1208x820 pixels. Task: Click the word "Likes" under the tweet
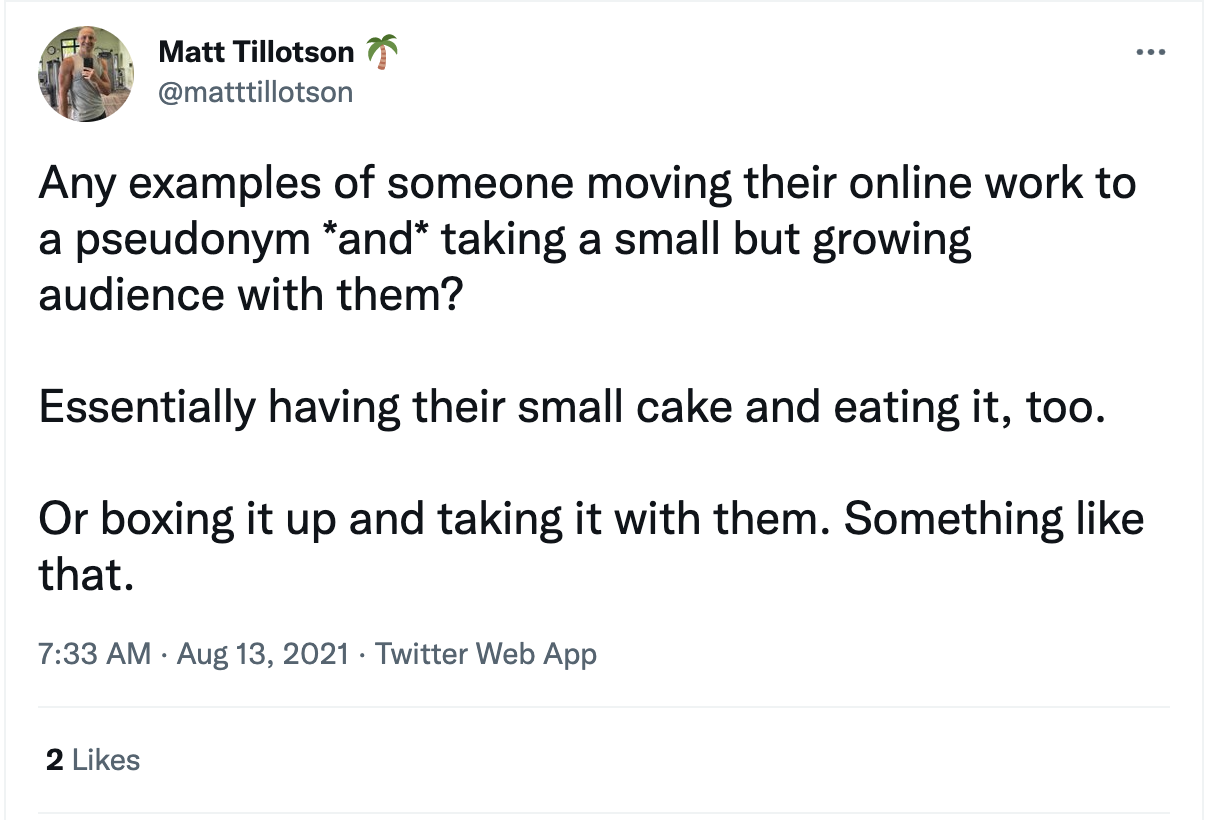106,760
